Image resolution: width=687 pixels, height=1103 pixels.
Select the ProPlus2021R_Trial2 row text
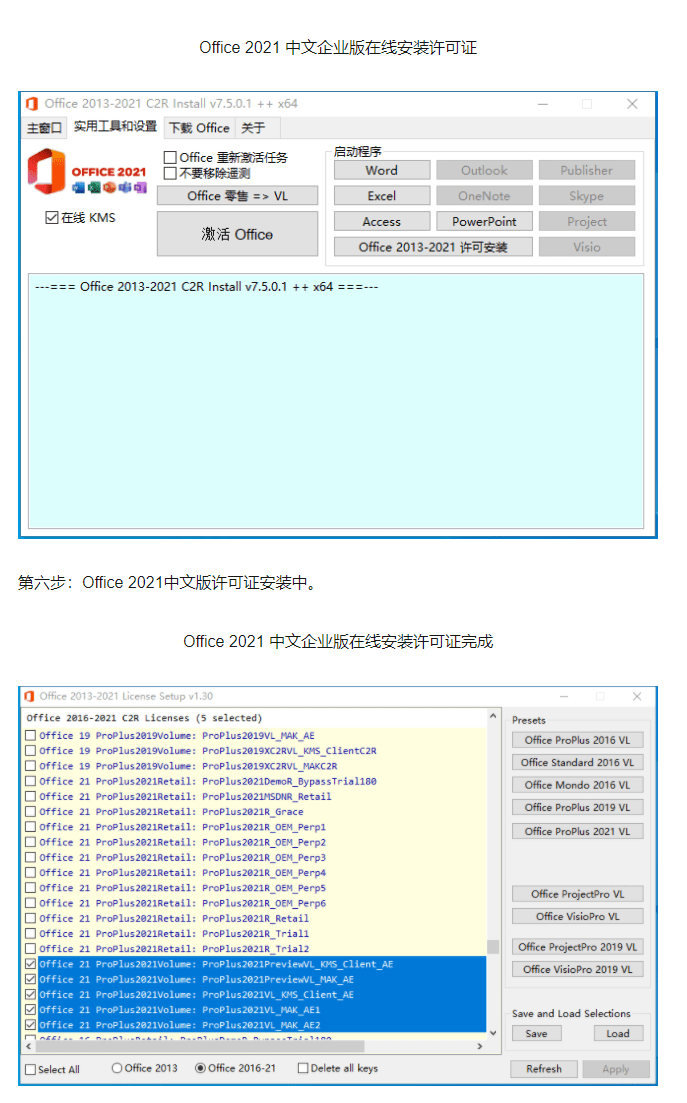point(174,949)
